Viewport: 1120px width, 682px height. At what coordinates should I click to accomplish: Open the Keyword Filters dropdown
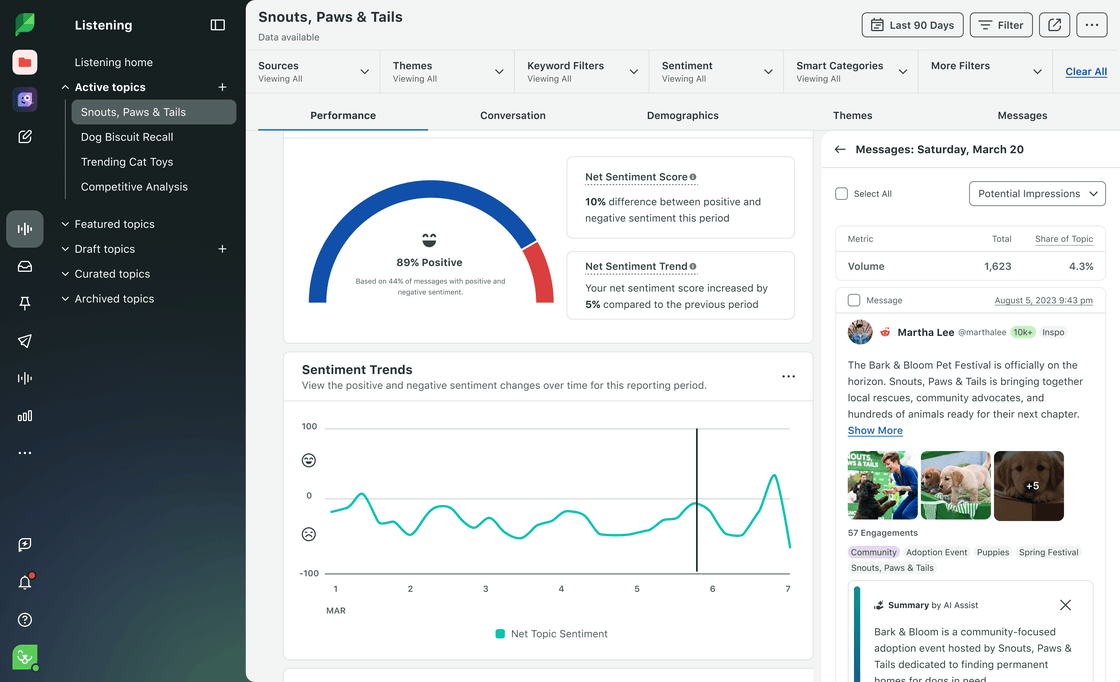(582, 71)
